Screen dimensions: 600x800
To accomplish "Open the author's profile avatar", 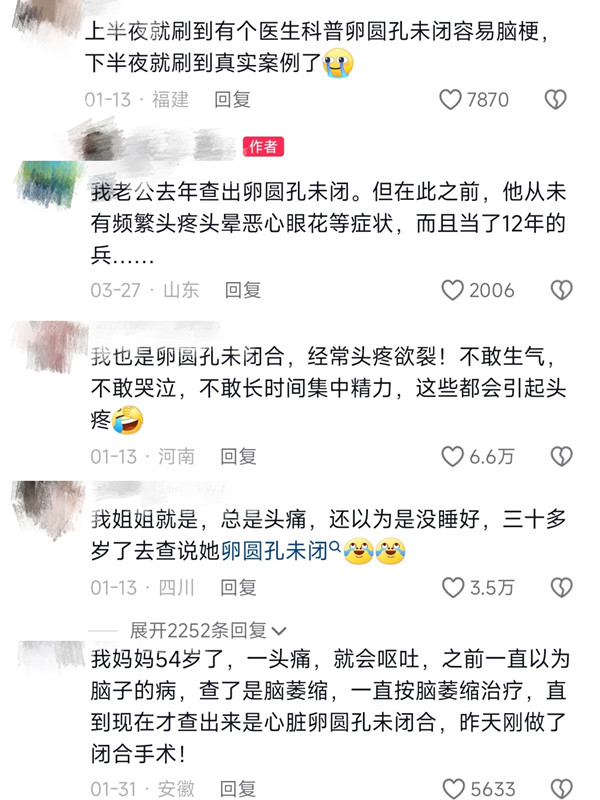I will (x=48, y=185).
